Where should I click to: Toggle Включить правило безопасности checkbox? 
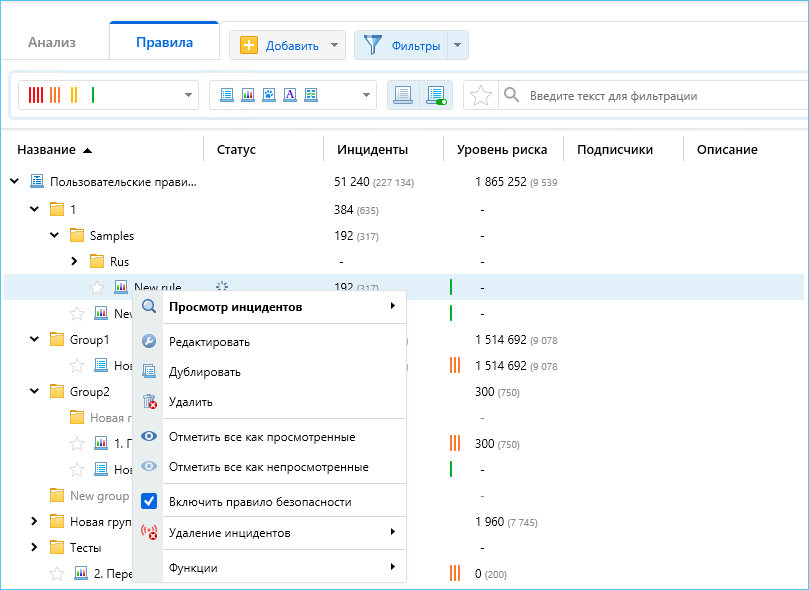149,501
